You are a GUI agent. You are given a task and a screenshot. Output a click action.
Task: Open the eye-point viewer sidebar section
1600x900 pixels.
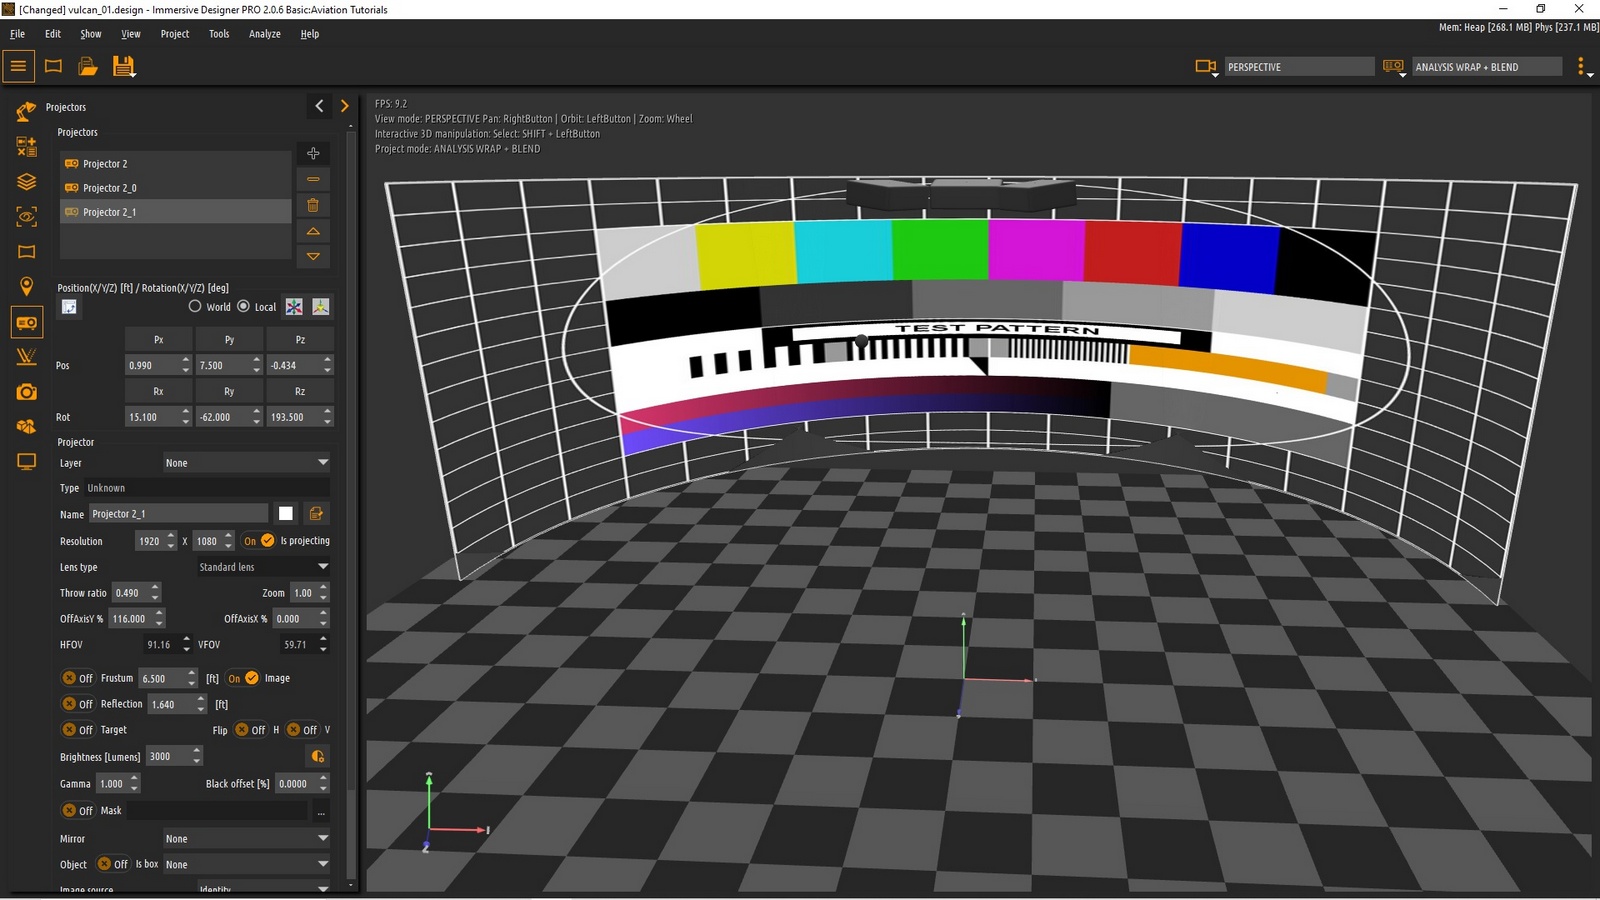coord(26,216)
